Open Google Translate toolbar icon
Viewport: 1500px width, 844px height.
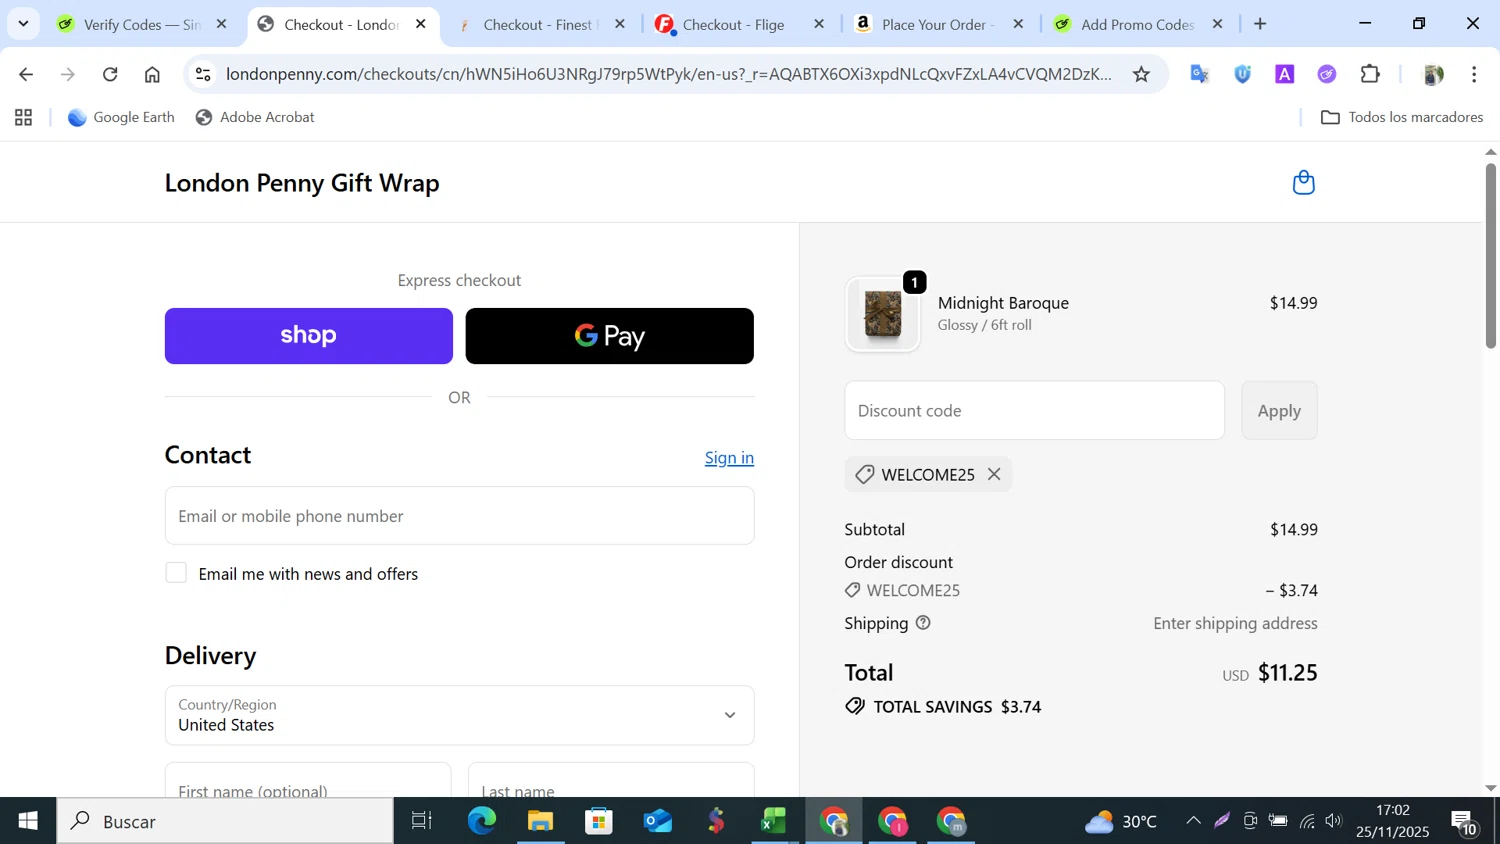pyautogui.click(x=1200, y=74)
